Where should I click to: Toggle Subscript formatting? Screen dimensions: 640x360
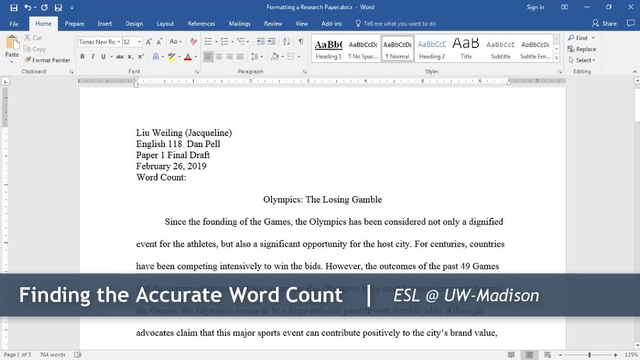tap(130, 57)
